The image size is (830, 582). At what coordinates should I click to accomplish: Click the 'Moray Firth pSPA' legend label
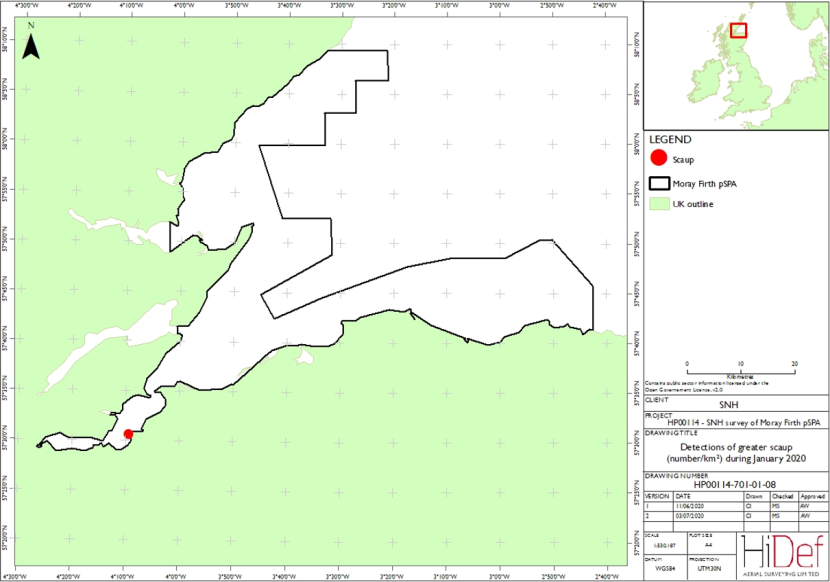[705, 184]
